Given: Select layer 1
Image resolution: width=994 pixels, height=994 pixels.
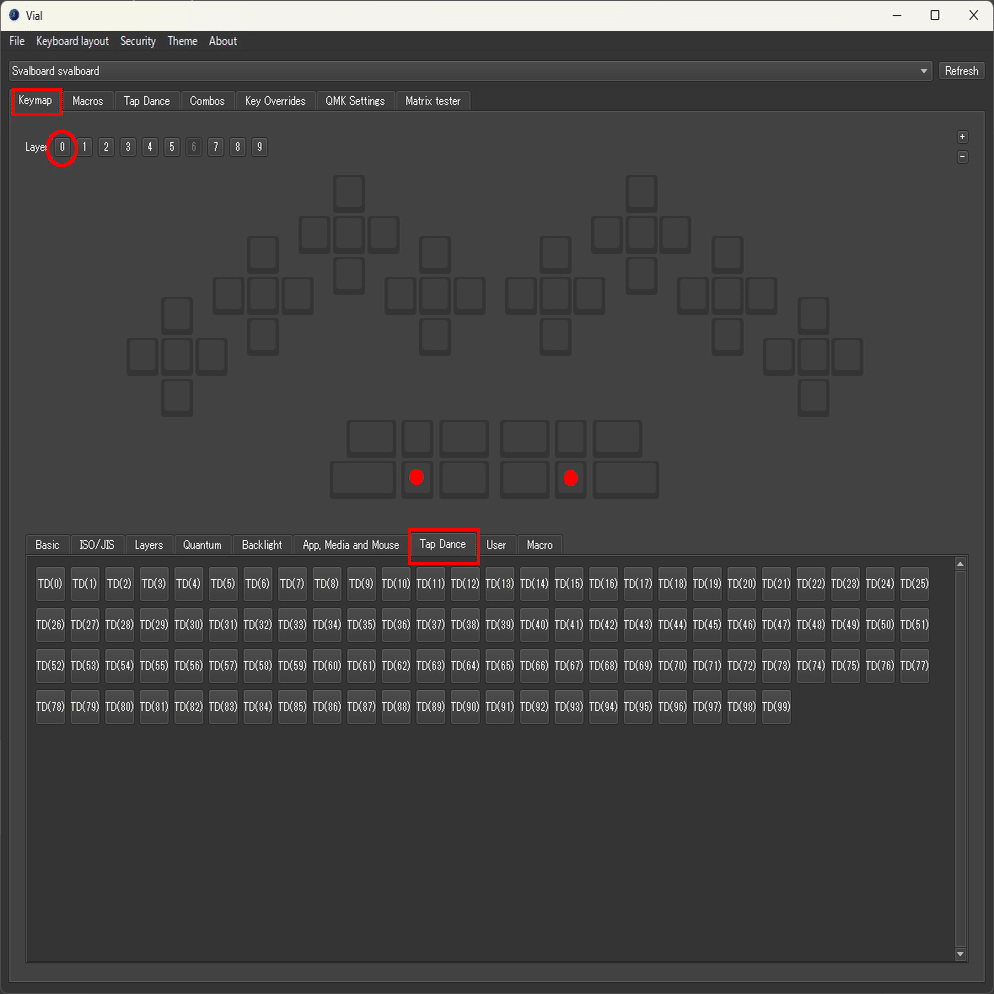Looking at the screenshot, I should pos(84,147).
